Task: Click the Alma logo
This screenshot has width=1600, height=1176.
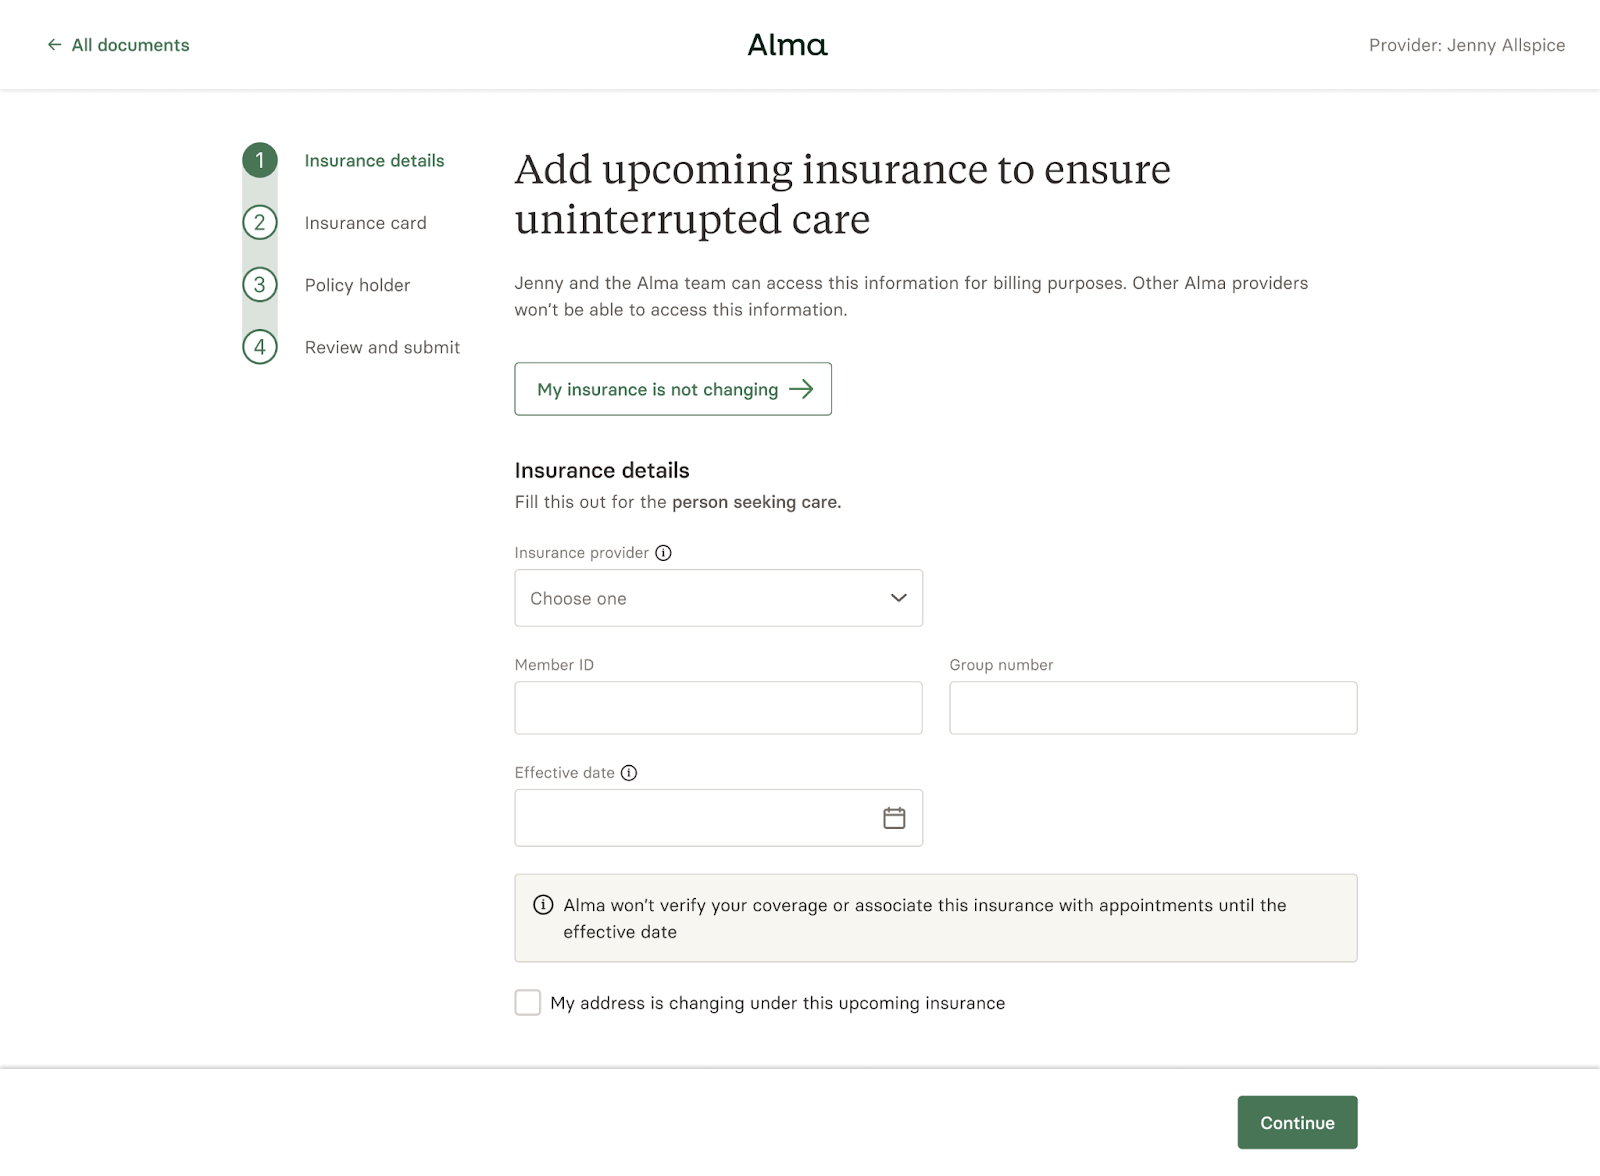Action: point(787,45)
